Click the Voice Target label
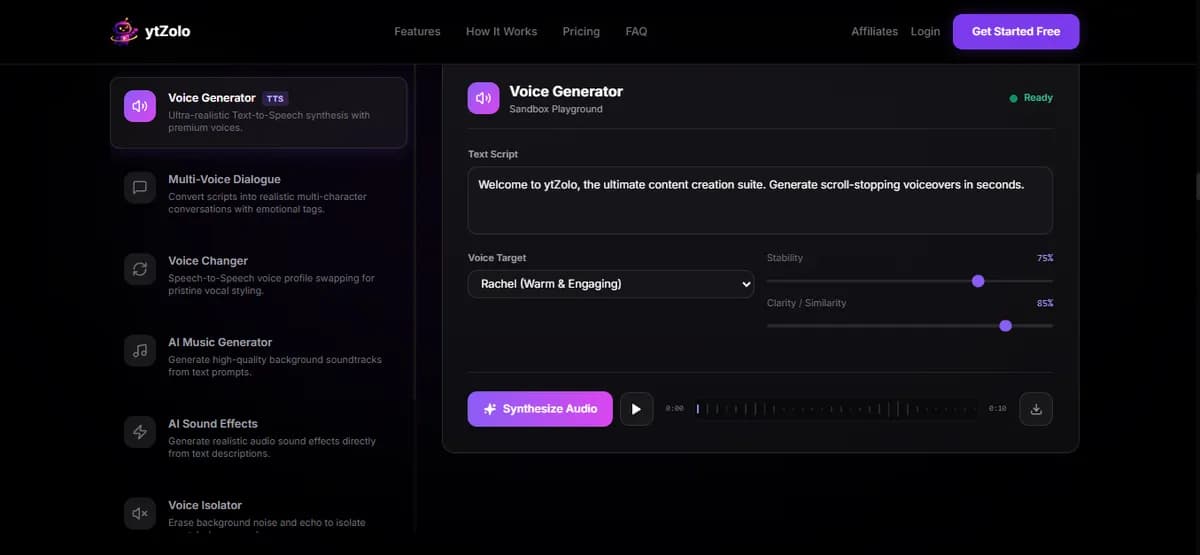Viewport: 1200px width, 555px height. point(497,258)
